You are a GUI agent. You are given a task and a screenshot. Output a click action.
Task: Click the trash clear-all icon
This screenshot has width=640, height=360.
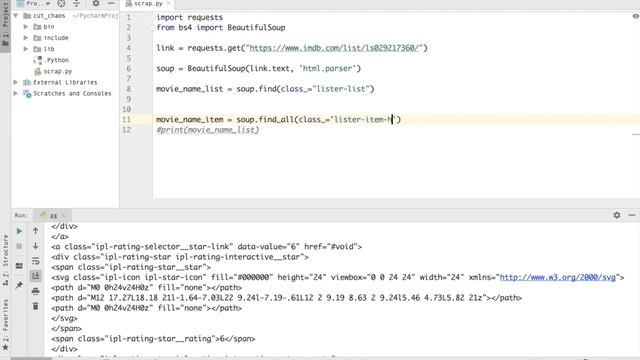36,306
